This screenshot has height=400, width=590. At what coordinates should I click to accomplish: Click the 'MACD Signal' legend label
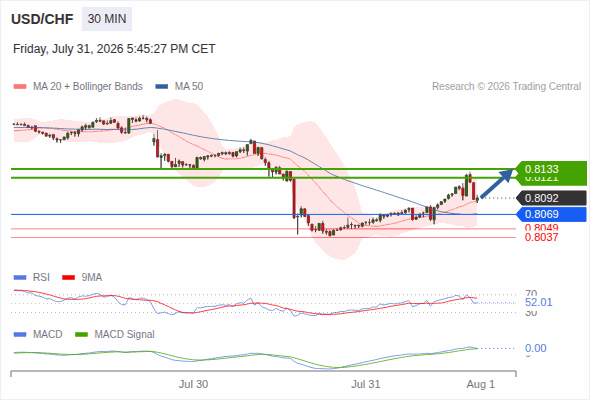(125, 335)
